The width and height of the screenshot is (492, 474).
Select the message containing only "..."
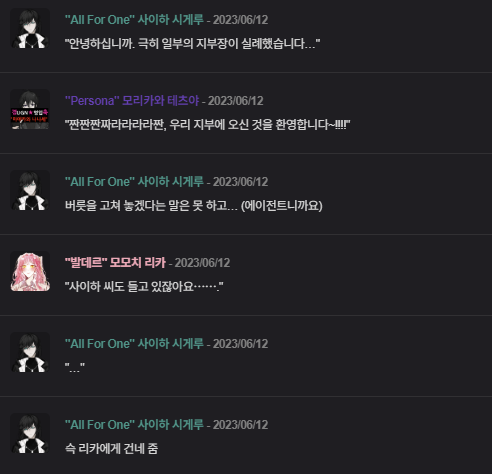[75, 368]
